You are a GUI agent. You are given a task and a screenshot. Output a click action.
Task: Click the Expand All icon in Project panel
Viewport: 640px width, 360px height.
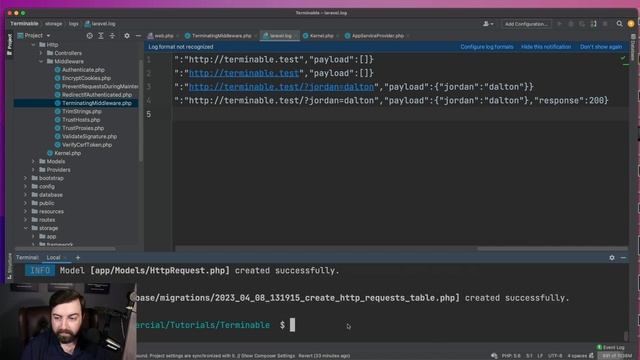coord(101,36)
